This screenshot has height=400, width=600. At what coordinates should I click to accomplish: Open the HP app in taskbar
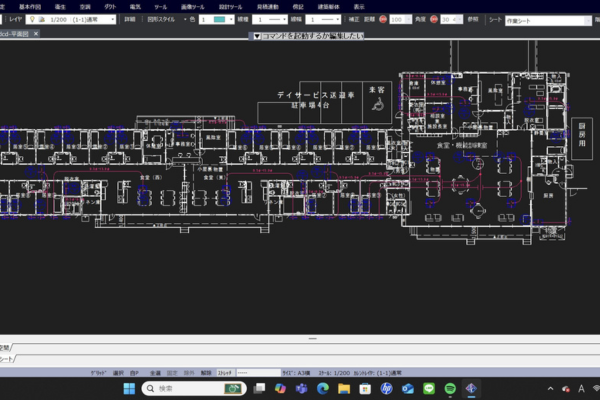(386, 388)
